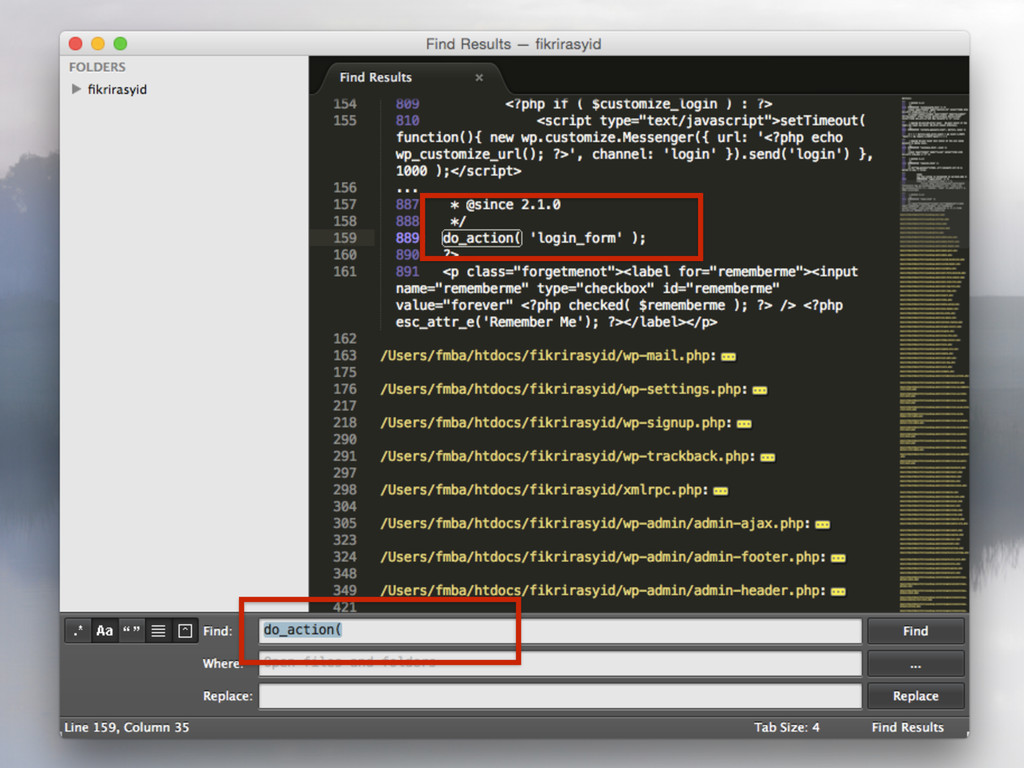
Task: Expand folded results for admin-footer.php
Action: [838, 558]
